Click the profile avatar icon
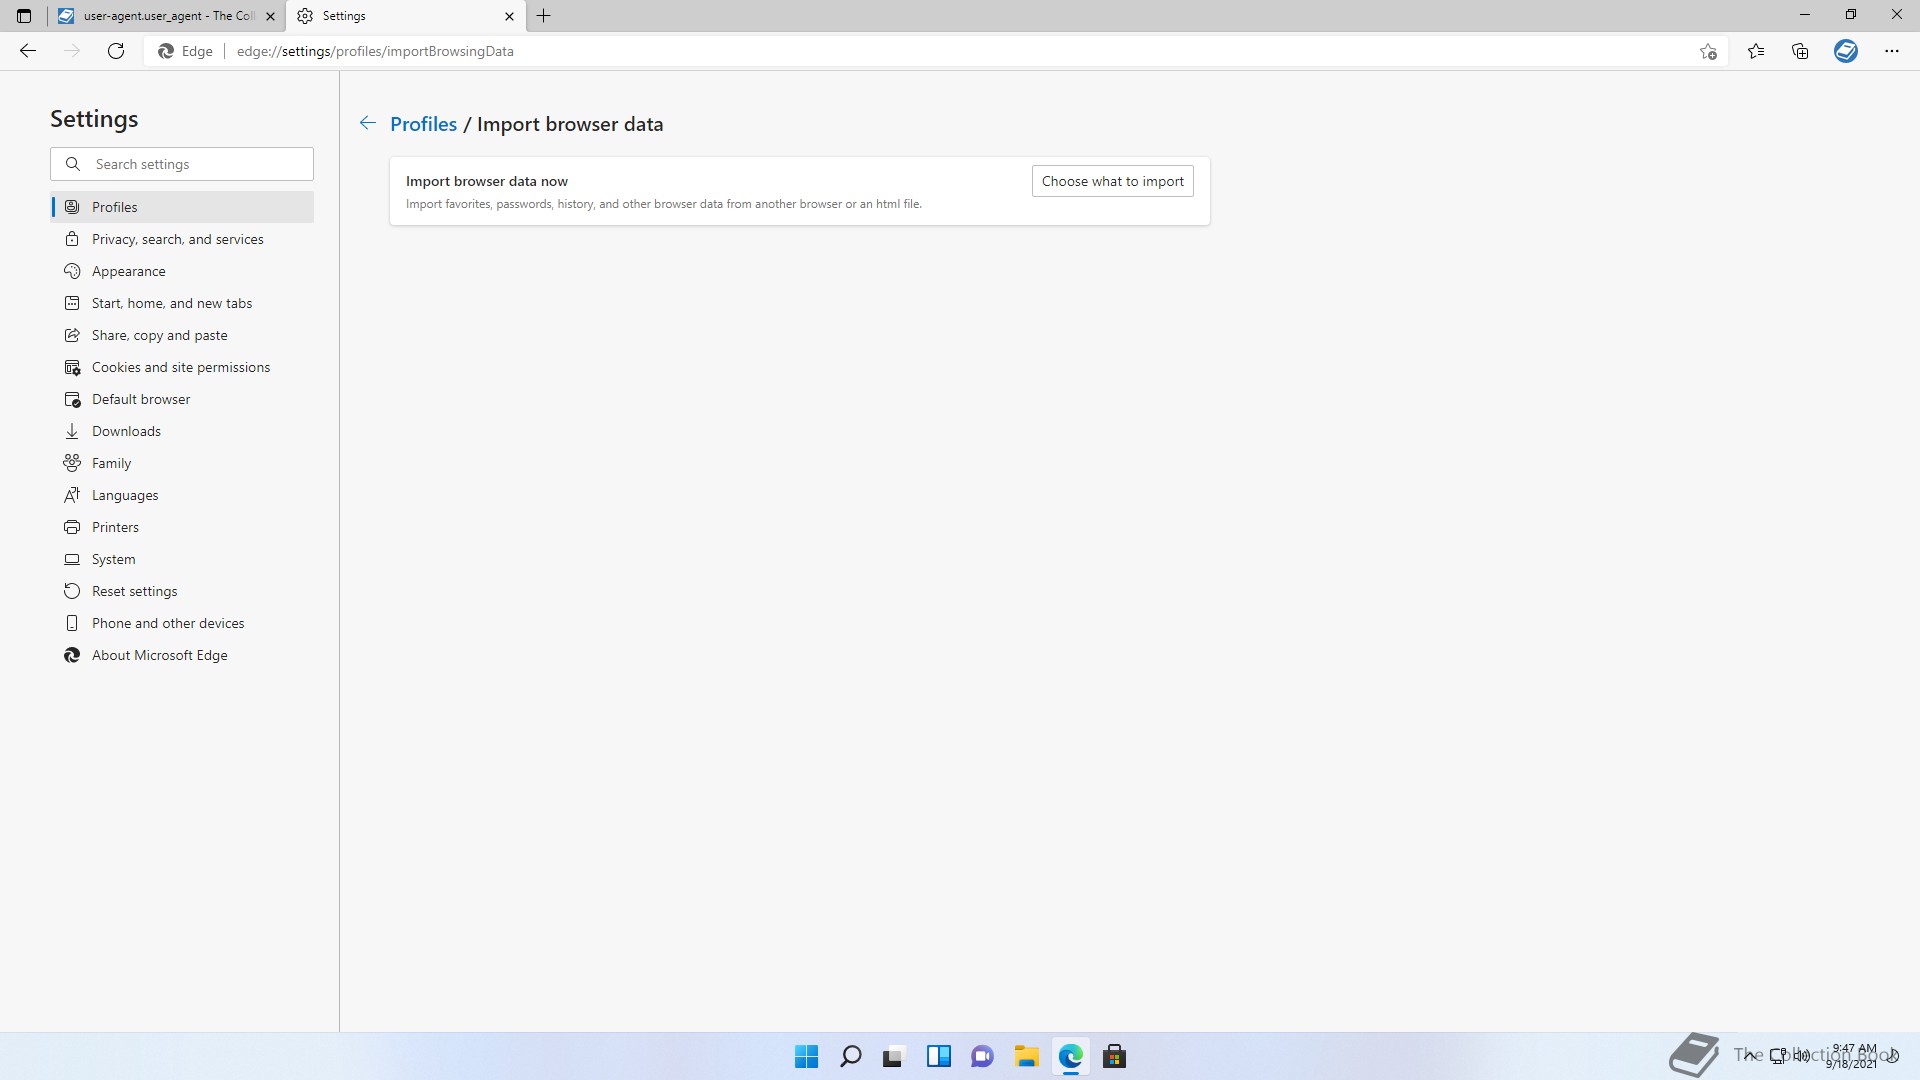The height and width of the screenshot is (1080, 1920). tap(1845, 51)
